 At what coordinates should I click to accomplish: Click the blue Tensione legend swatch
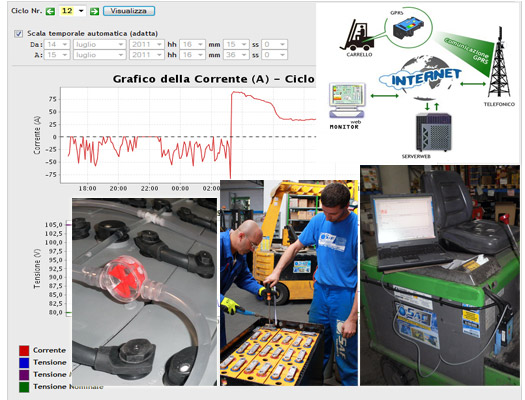click(24, 363)
